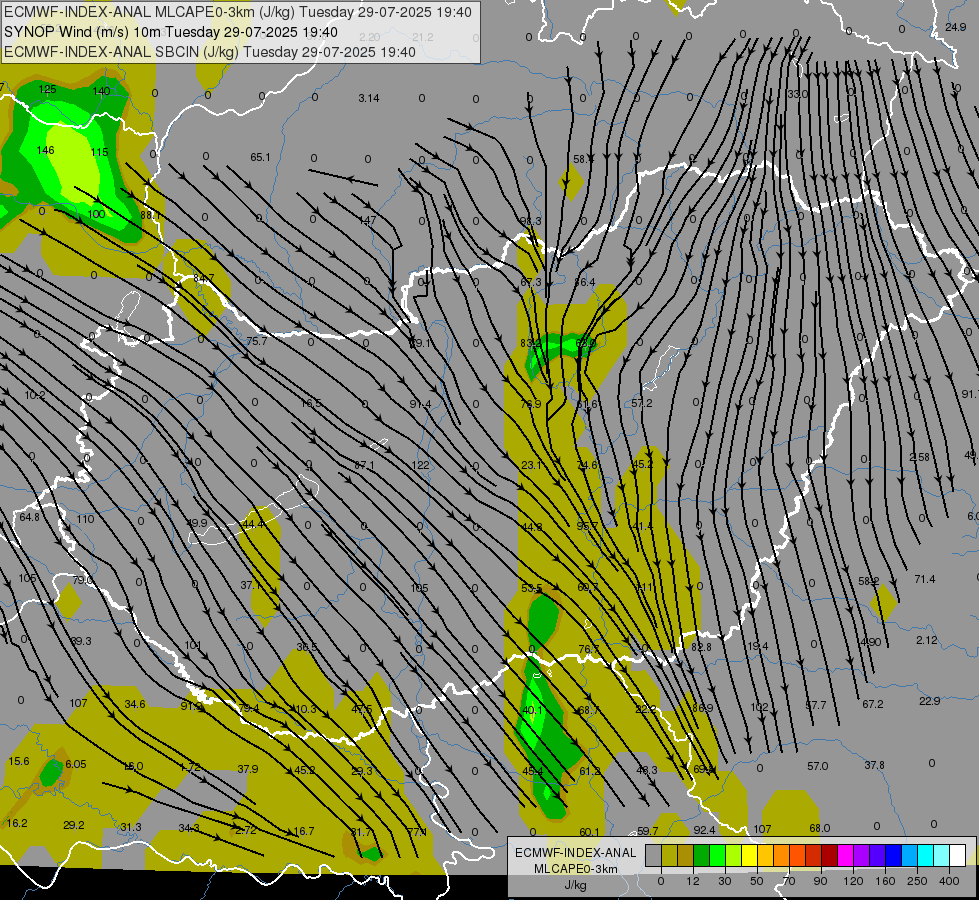Screen dimensions: 979x900
Task: Click map value 110
Action: pyautogui.click(x=86, y=519)
